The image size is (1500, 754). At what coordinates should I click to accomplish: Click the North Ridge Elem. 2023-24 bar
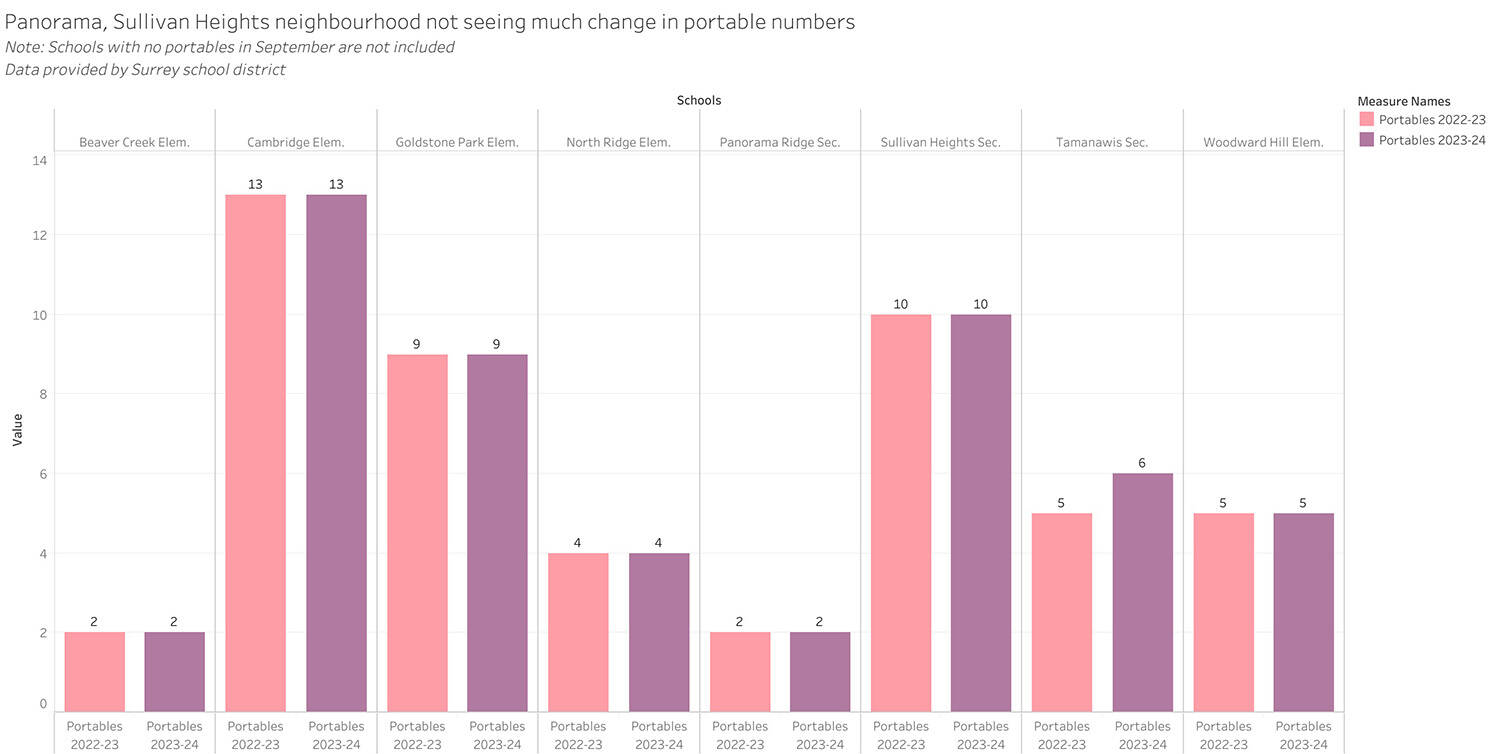pos(659,631)
